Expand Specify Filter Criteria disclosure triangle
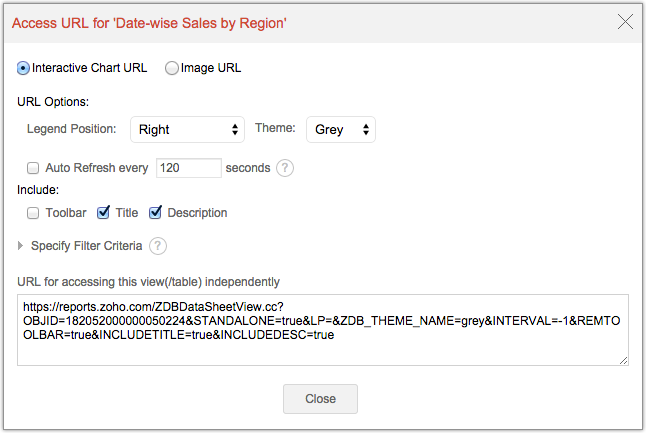 (21, 245)
